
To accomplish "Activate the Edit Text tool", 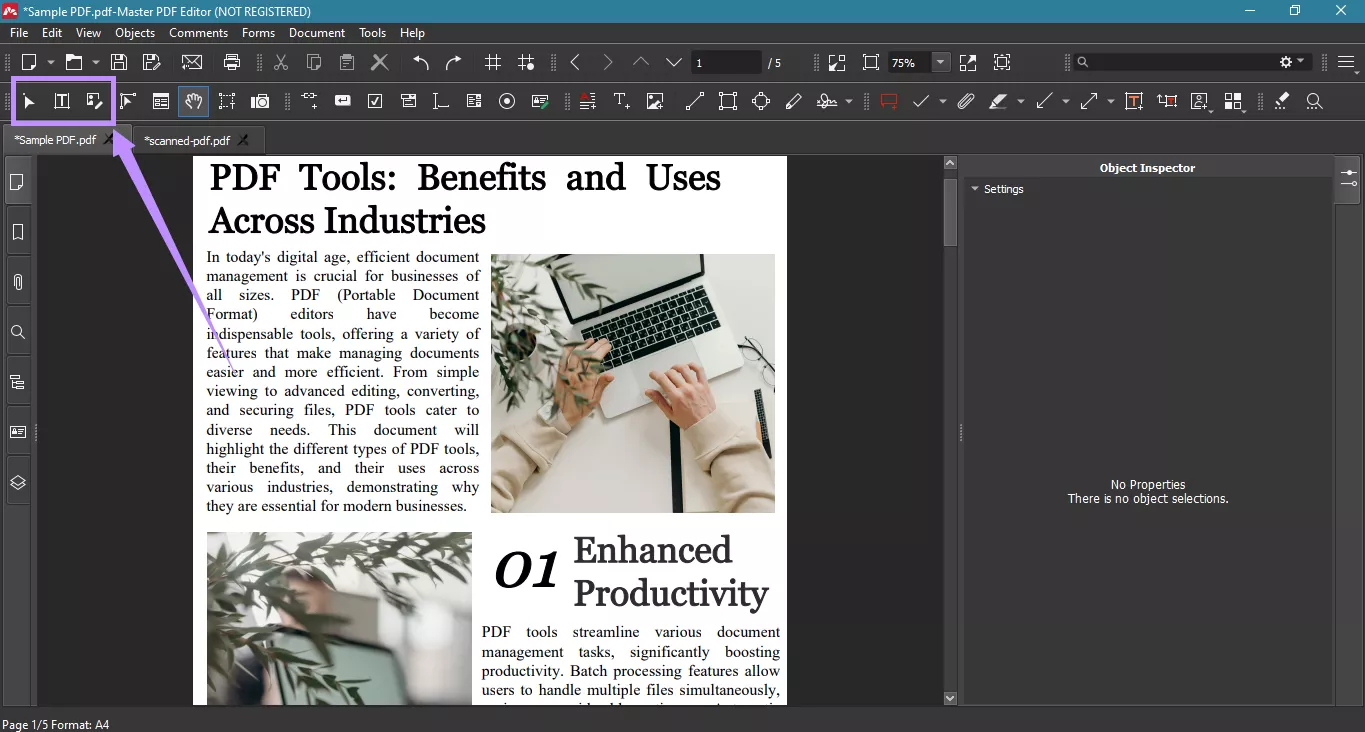I will pos(61,101).
